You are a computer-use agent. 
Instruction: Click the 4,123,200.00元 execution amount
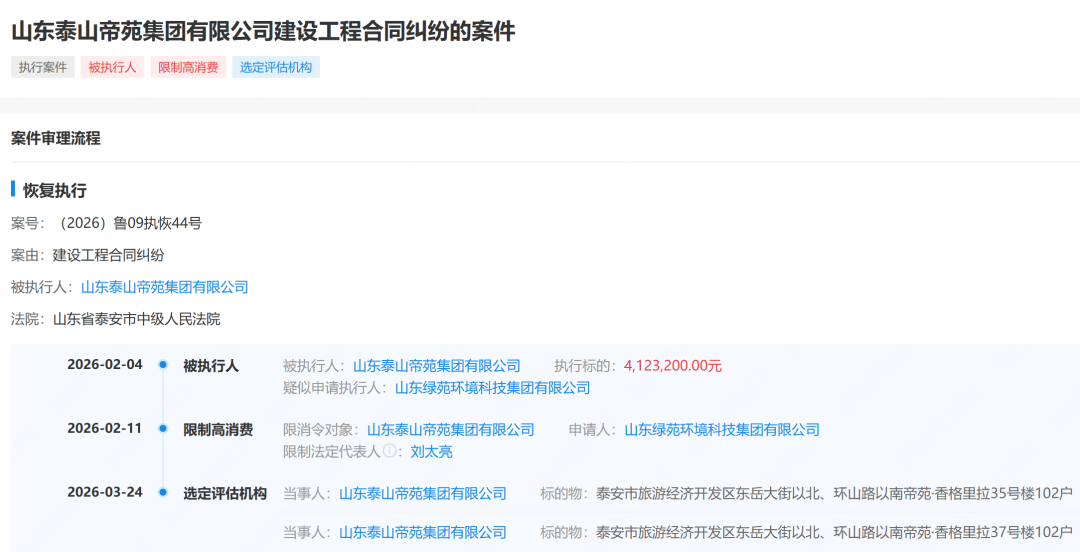(x=672, y=366)
